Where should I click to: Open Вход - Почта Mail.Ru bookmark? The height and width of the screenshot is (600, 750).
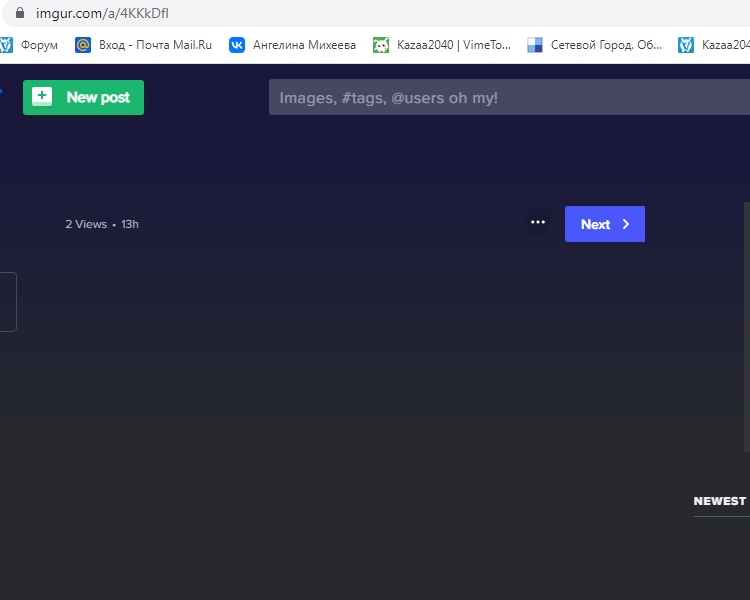click(x=155, y=45)
